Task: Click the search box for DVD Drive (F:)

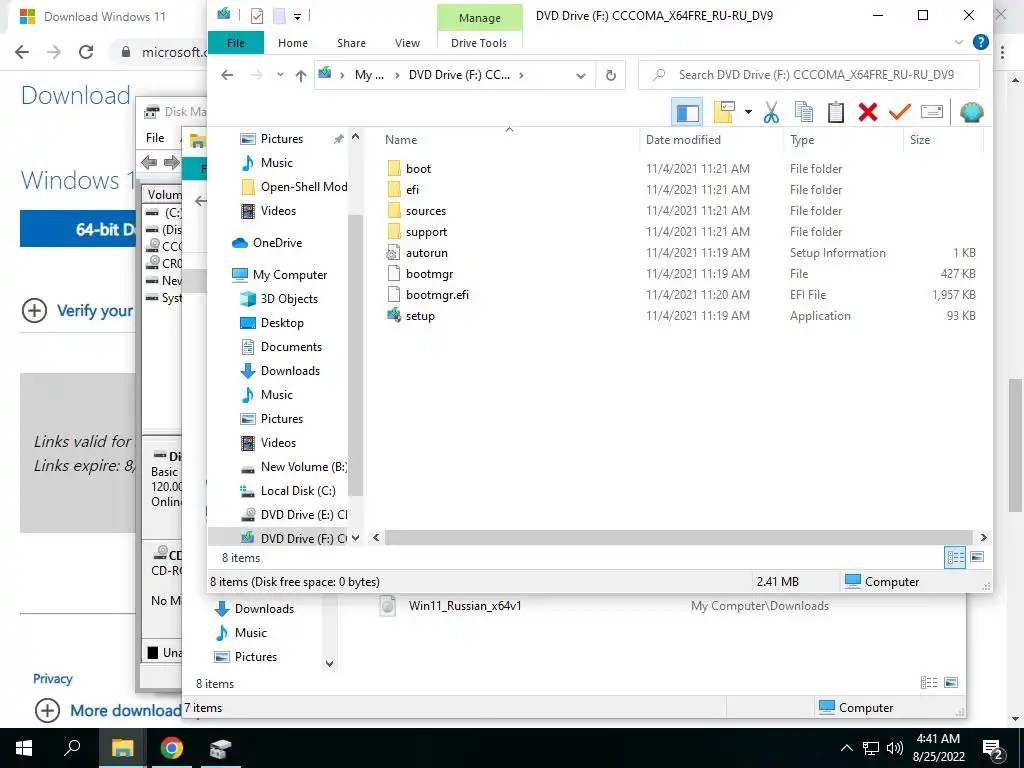Action: [x=810, y=75]
